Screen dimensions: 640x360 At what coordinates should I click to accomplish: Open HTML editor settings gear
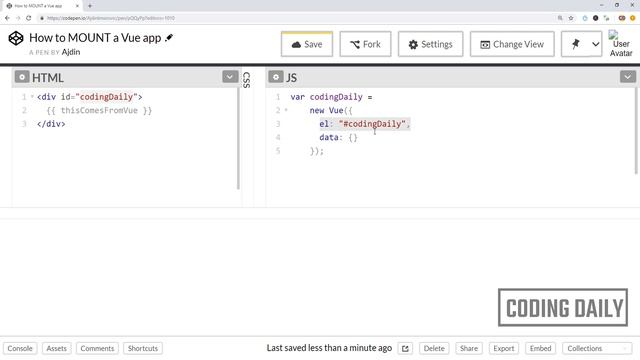[22, 77]
